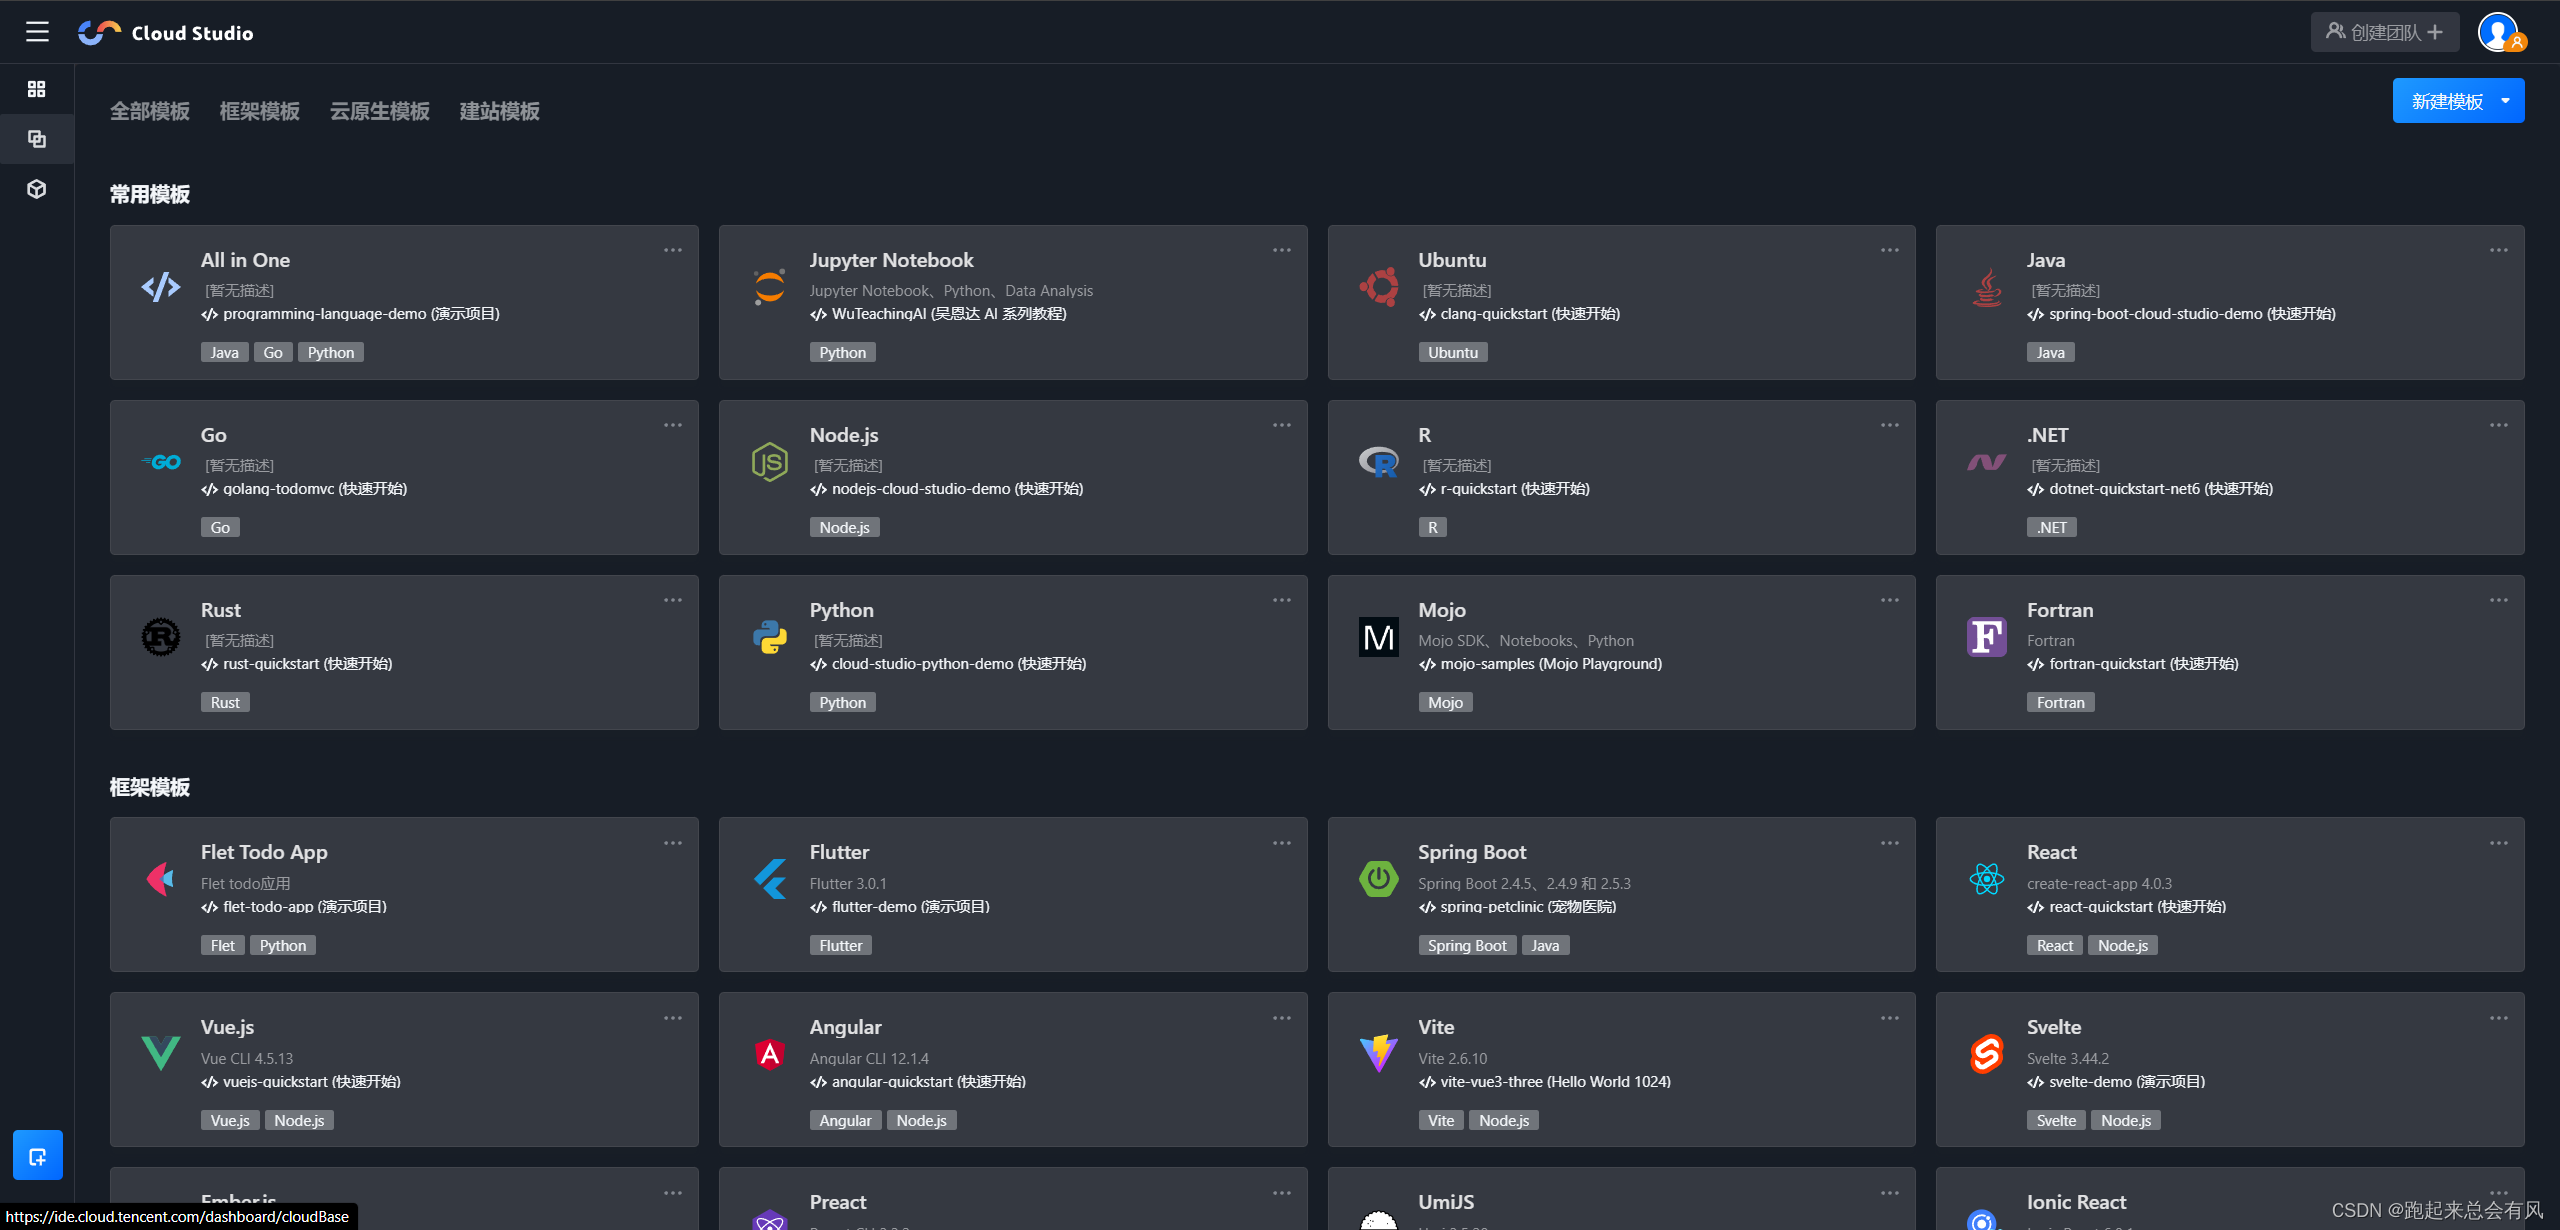2560x1230 pixels.
Task: Expand the 新建模板 dropdown arrow
Action: tap(2505, 101)
